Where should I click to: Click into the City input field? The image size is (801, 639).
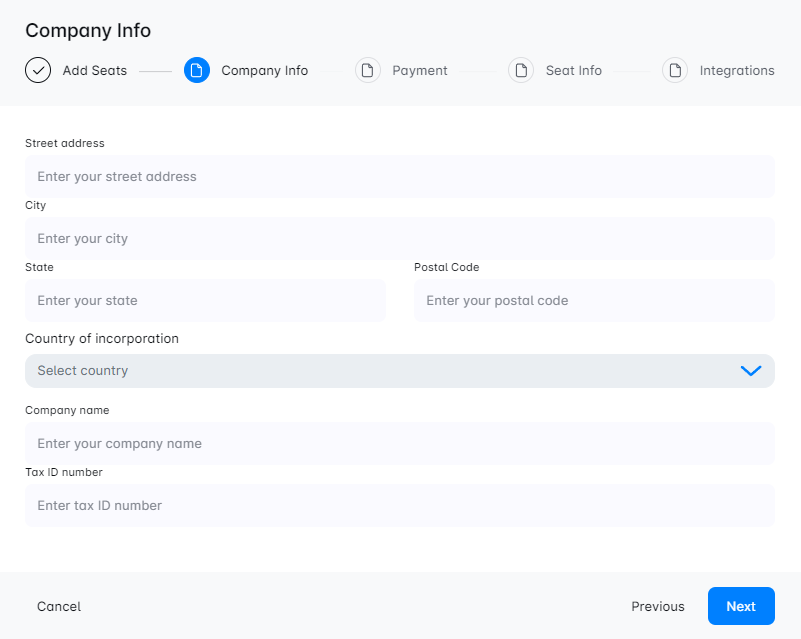pos(399,239)
